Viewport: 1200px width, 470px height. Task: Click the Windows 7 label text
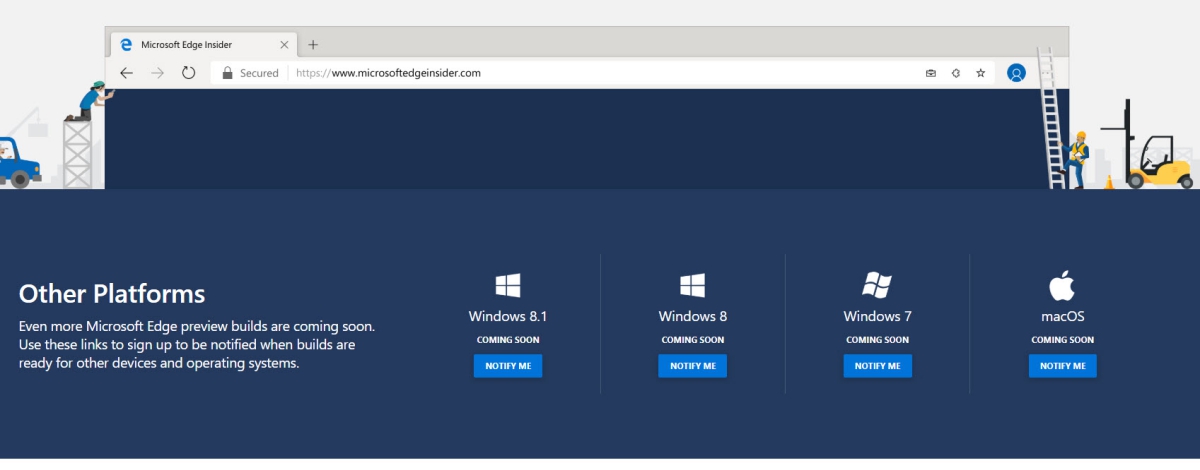point(877,316)
